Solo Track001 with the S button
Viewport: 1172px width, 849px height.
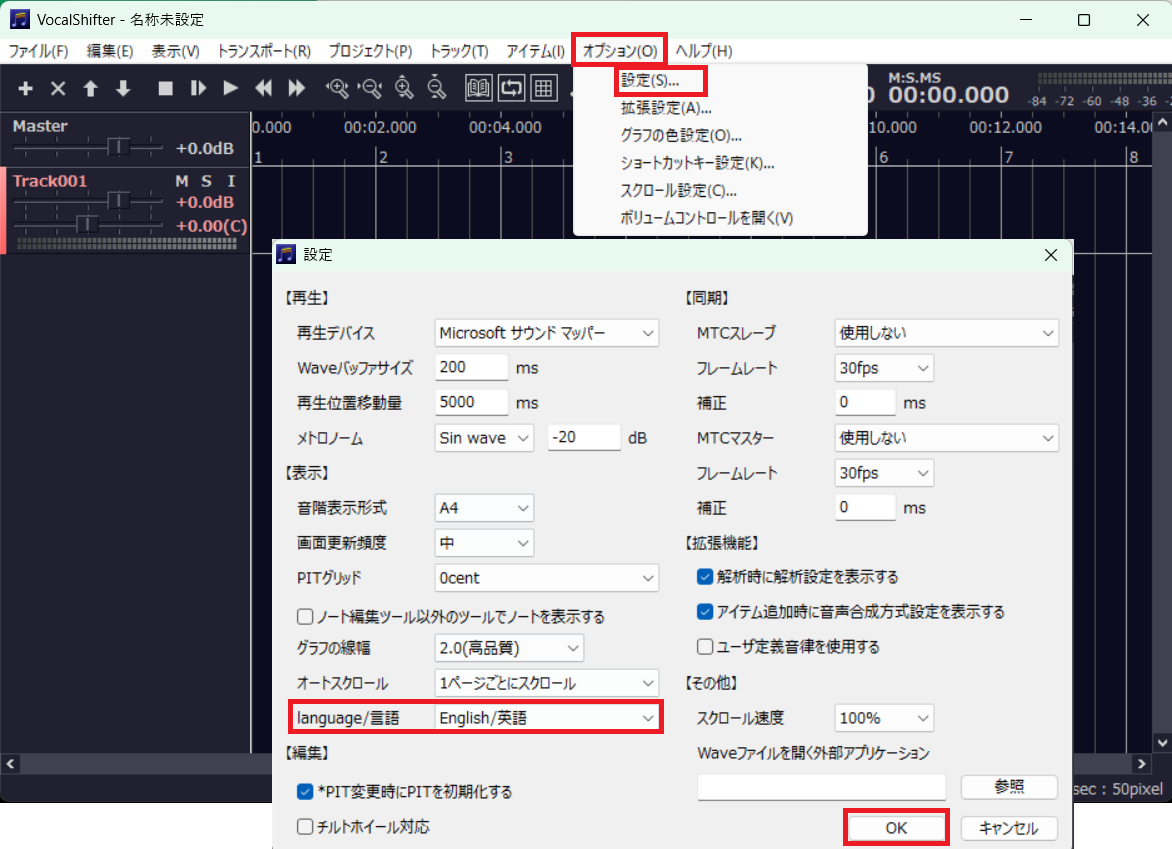(206, 181)
